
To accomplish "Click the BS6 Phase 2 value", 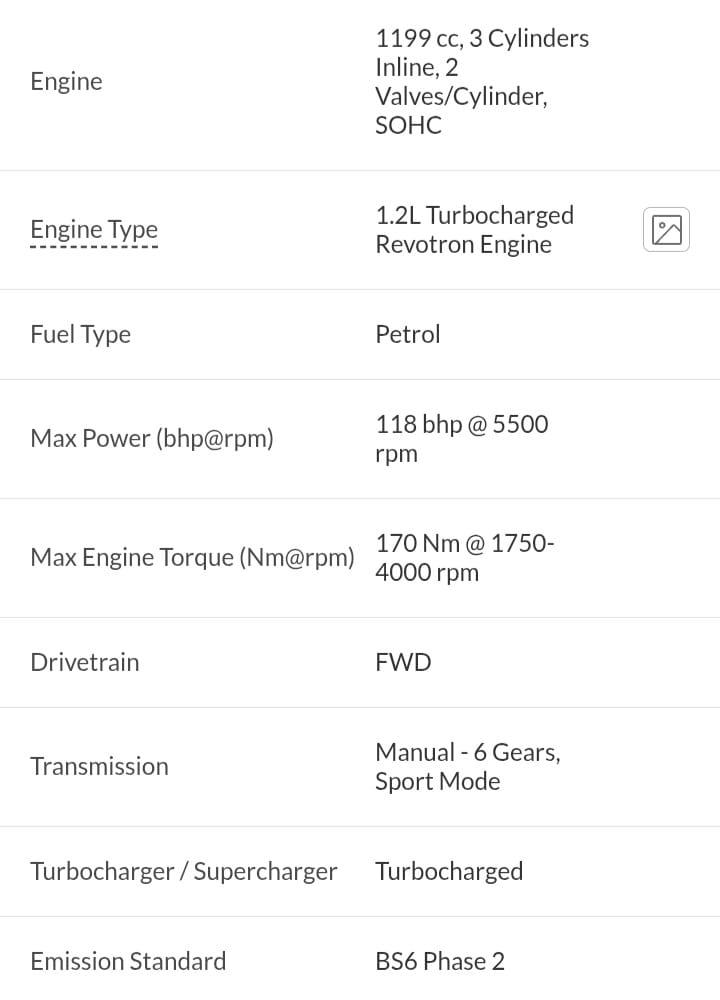I will [440, 961].
